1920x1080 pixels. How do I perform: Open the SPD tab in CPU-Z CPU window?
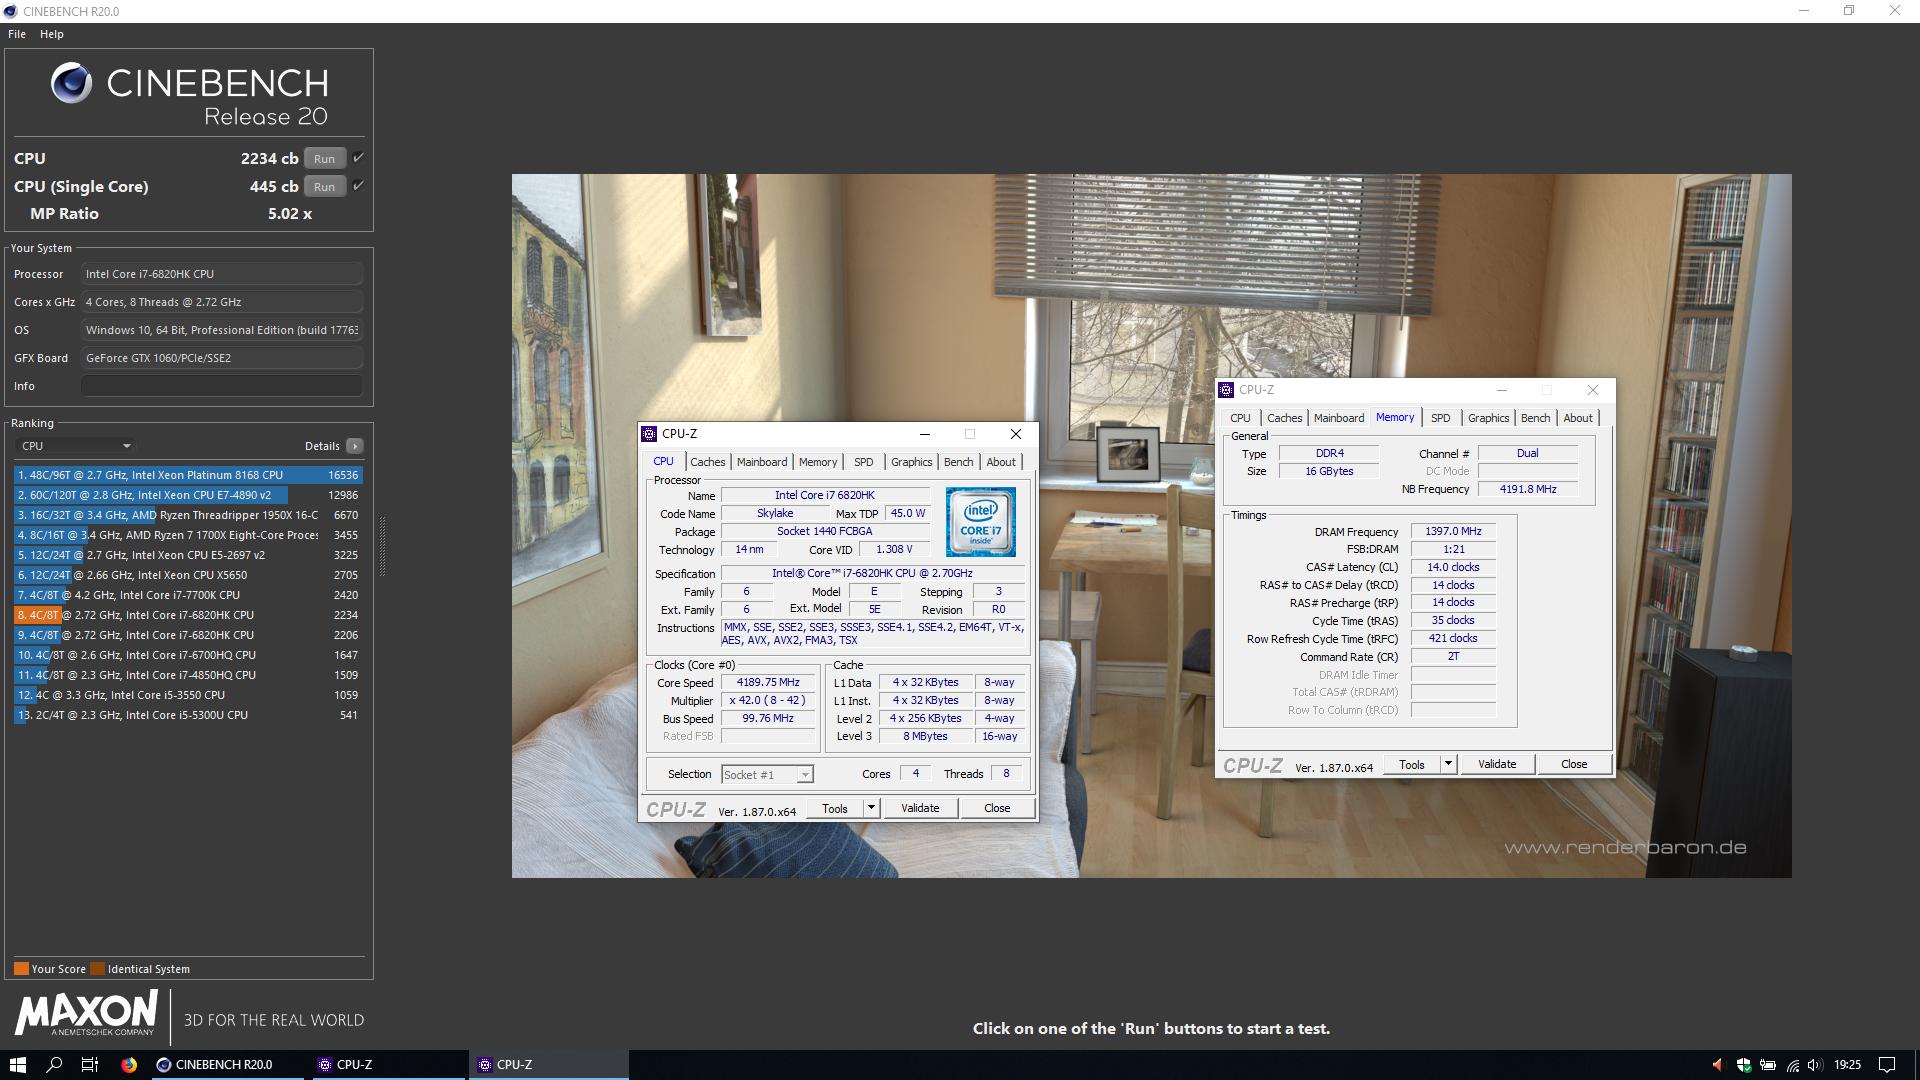point(864,462)
